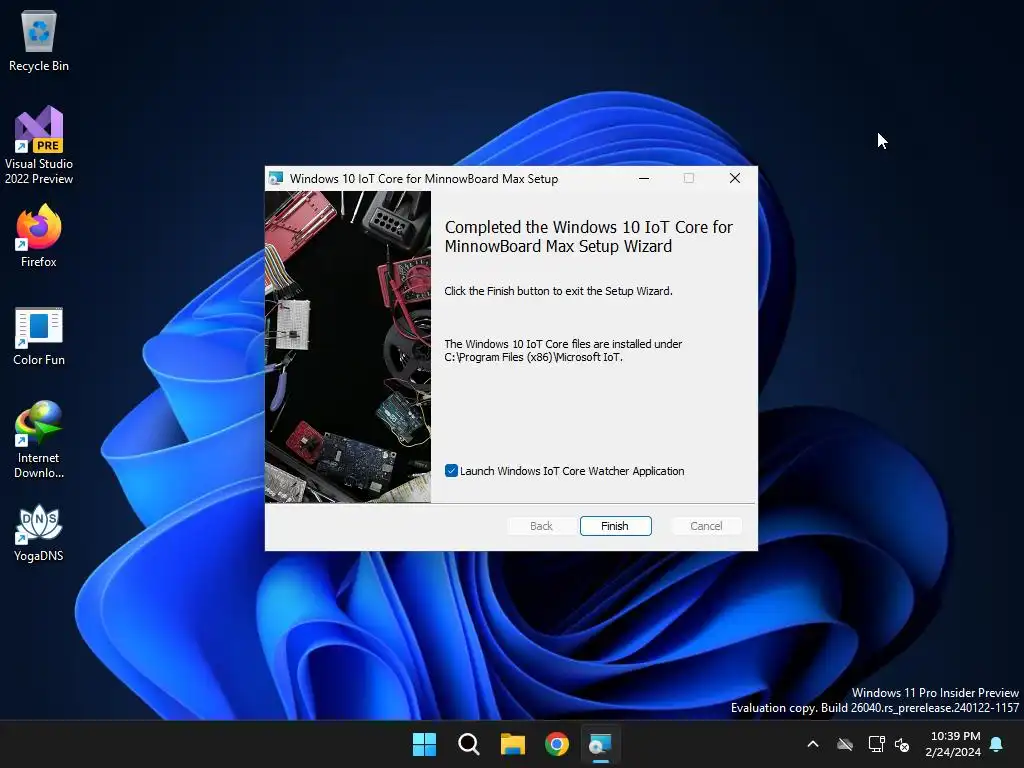Select Internet Download Manager desktop shortcut
1024x768 pixels.
coord(39,440)
